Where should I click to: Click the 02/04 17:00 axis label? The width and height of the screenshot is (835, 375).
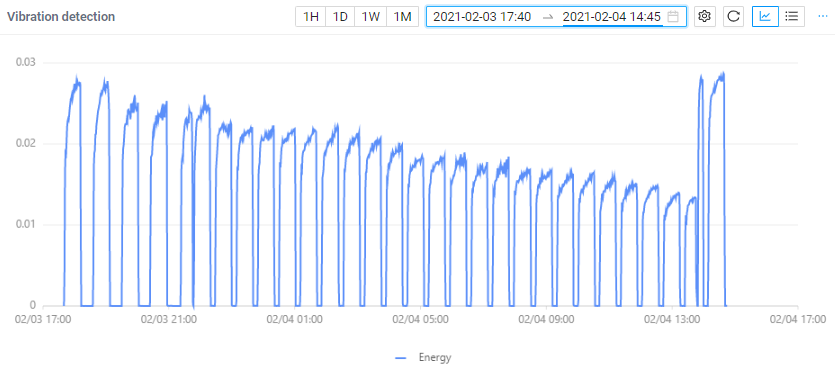(798, 320)
